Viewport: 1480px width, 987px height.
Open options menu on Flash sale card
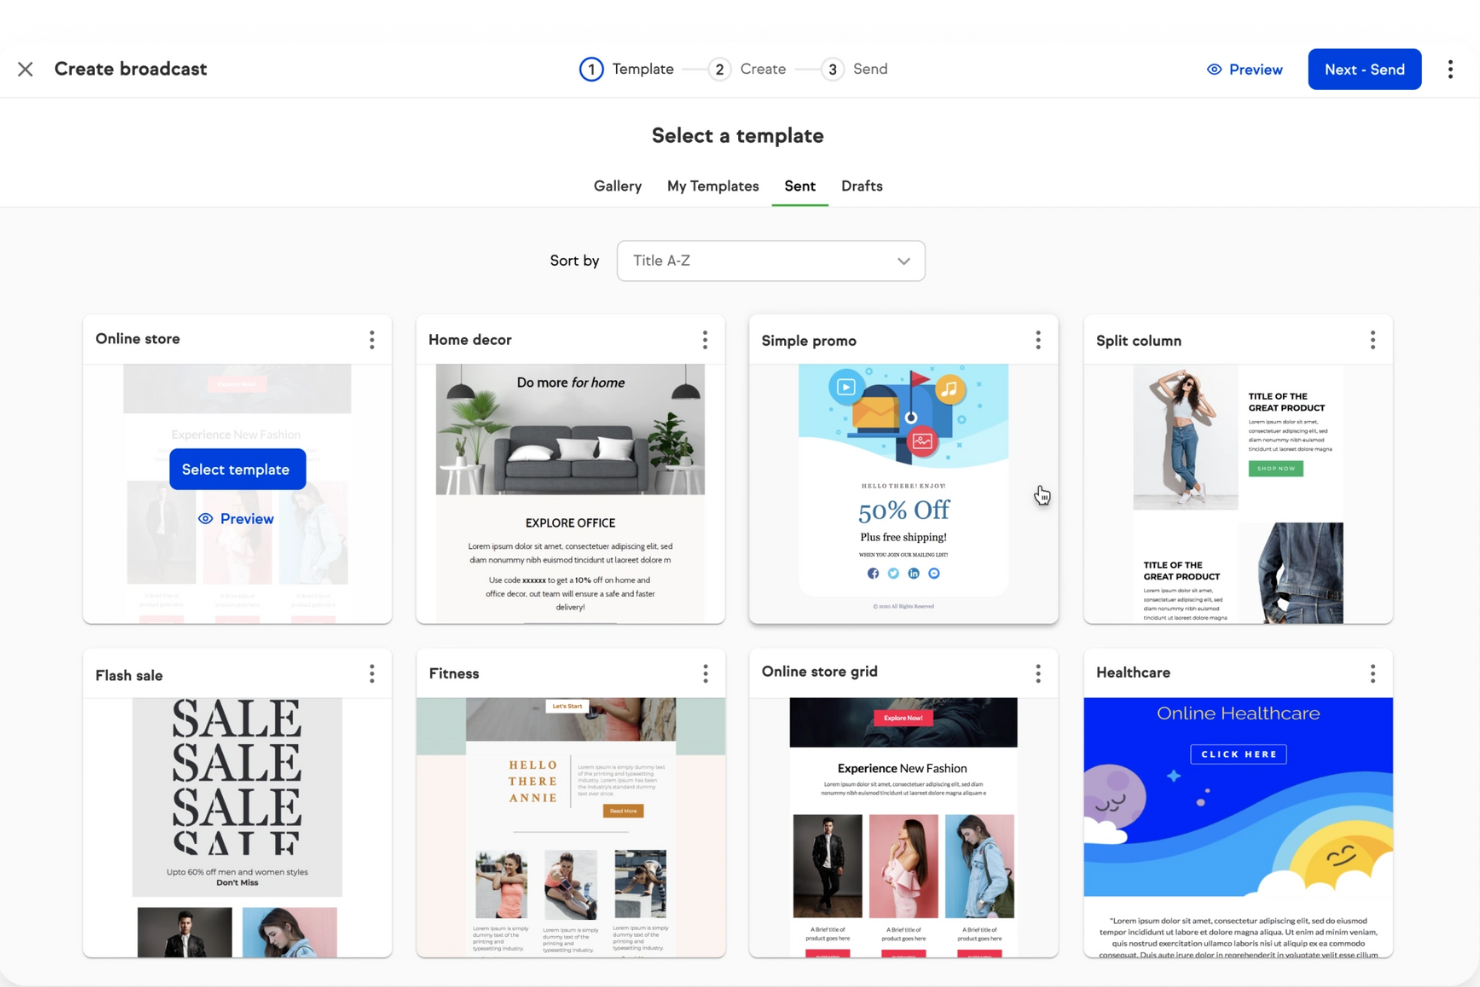click(x=371, y=673)
